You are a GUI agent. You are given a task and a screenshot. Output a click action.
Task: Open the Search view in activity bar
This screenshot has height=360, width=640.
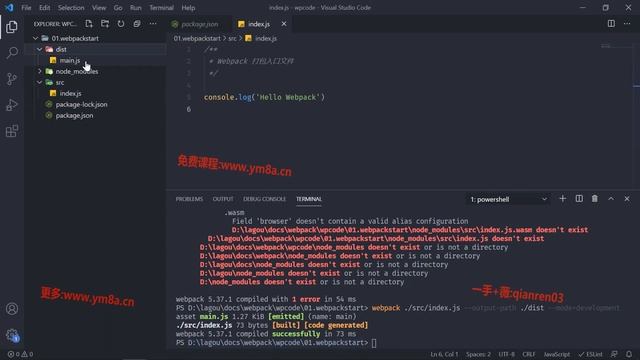pyautogui.click(x=12, y=53)
